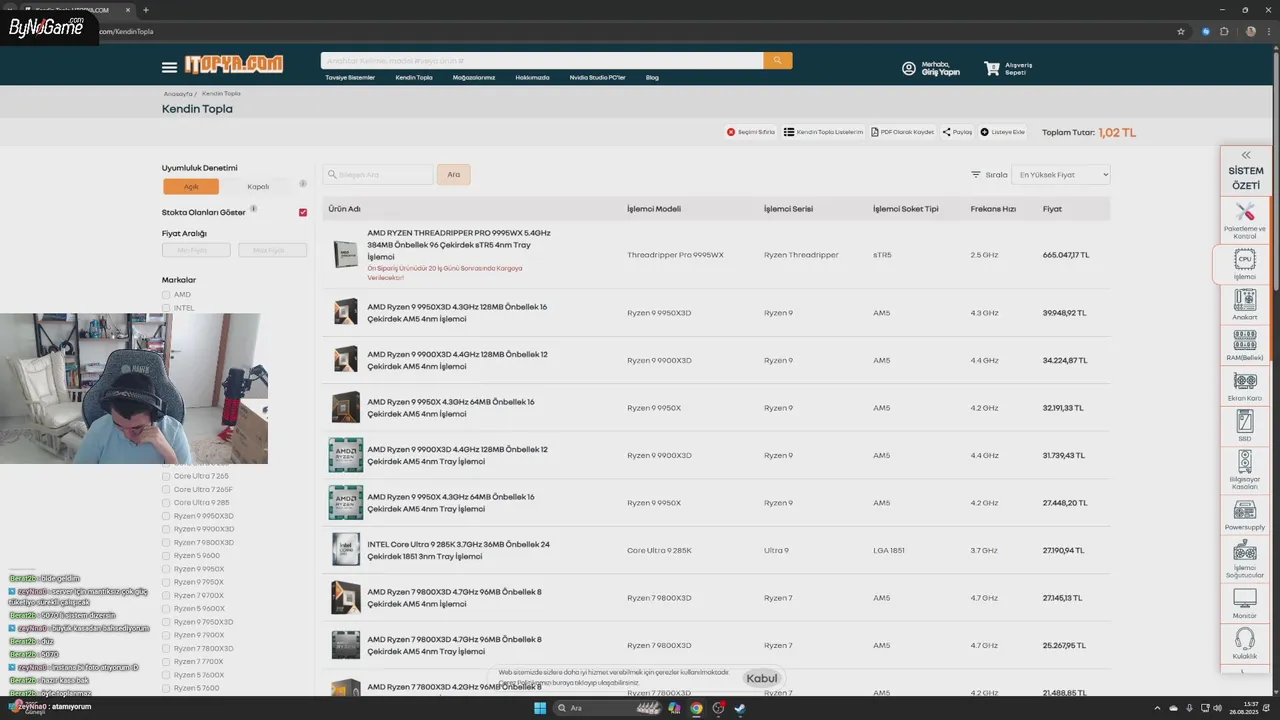This screenshot has height=720, width=1280.
Task: Select the Monitör icon in sidebar
Action: pos(1245,603)
